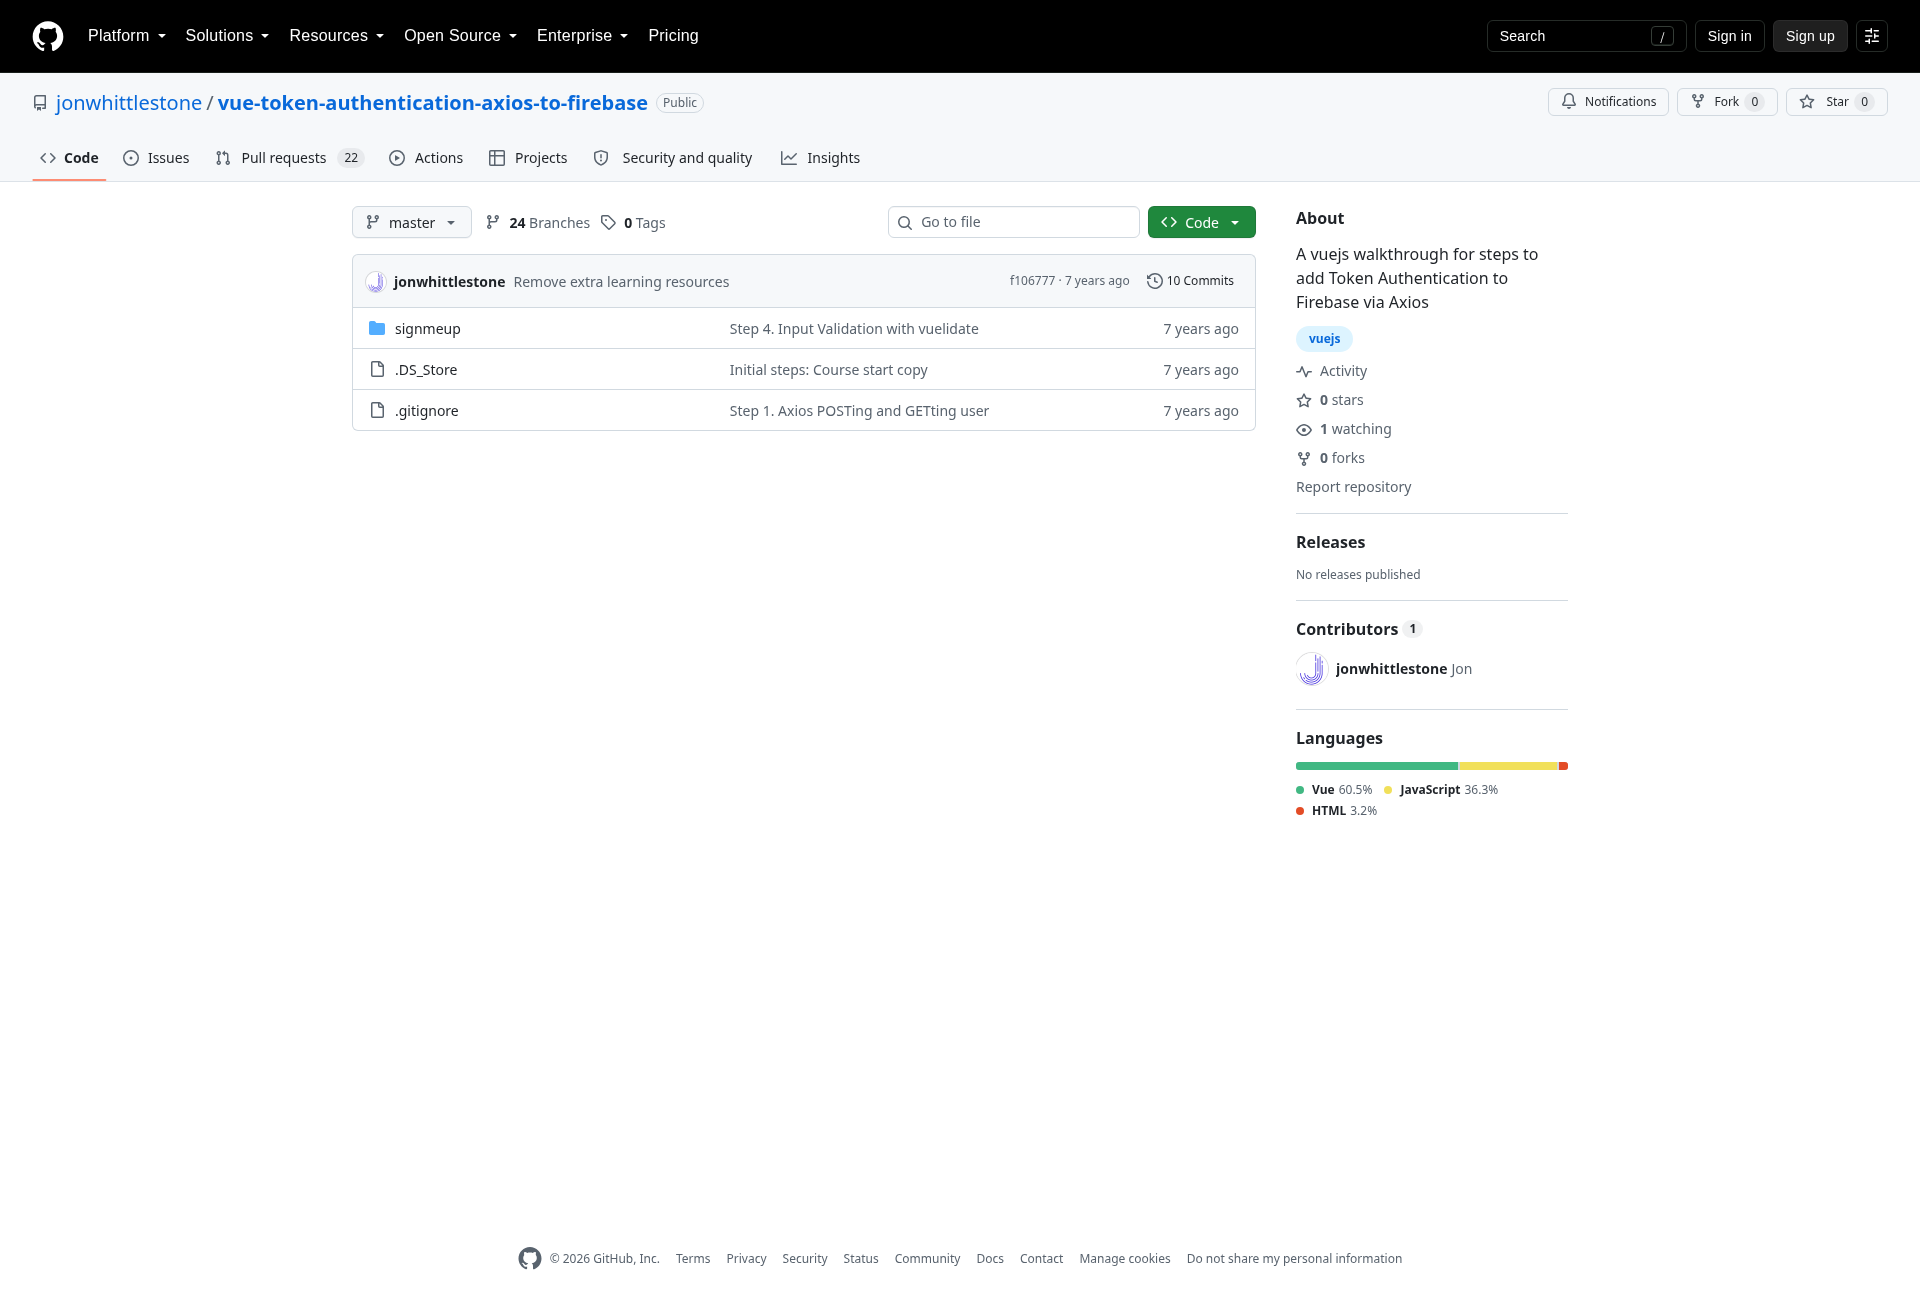The height and width of the screenshot is (1311, 1920).
Task: Click the HTML 3.2% language entry
Action: 1336,811
